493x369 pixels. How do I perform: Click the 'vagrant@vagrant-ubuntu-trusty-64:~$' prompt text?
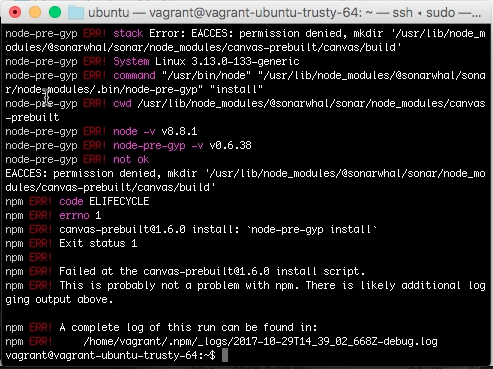coord(110,355)
